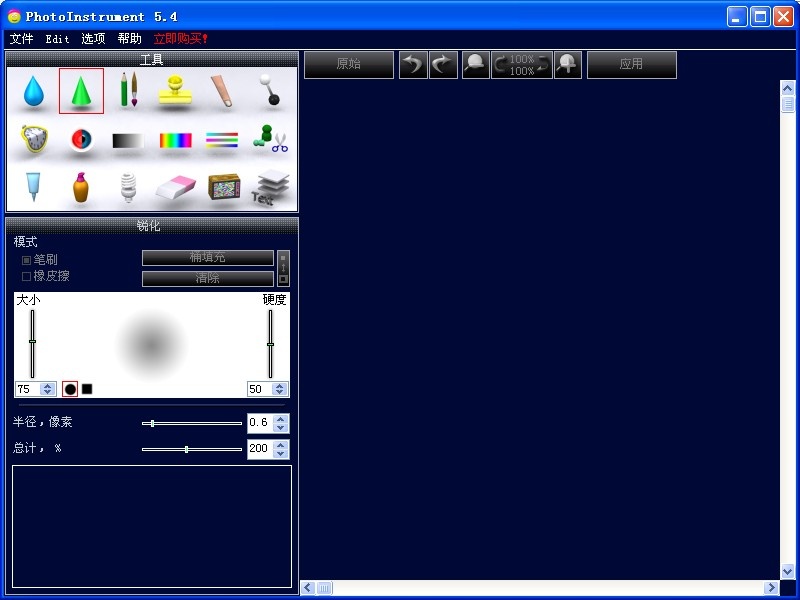Viewport: 800px width, 600px height.
Task: Click the 应用 button
Action: (x=632, y=65)
